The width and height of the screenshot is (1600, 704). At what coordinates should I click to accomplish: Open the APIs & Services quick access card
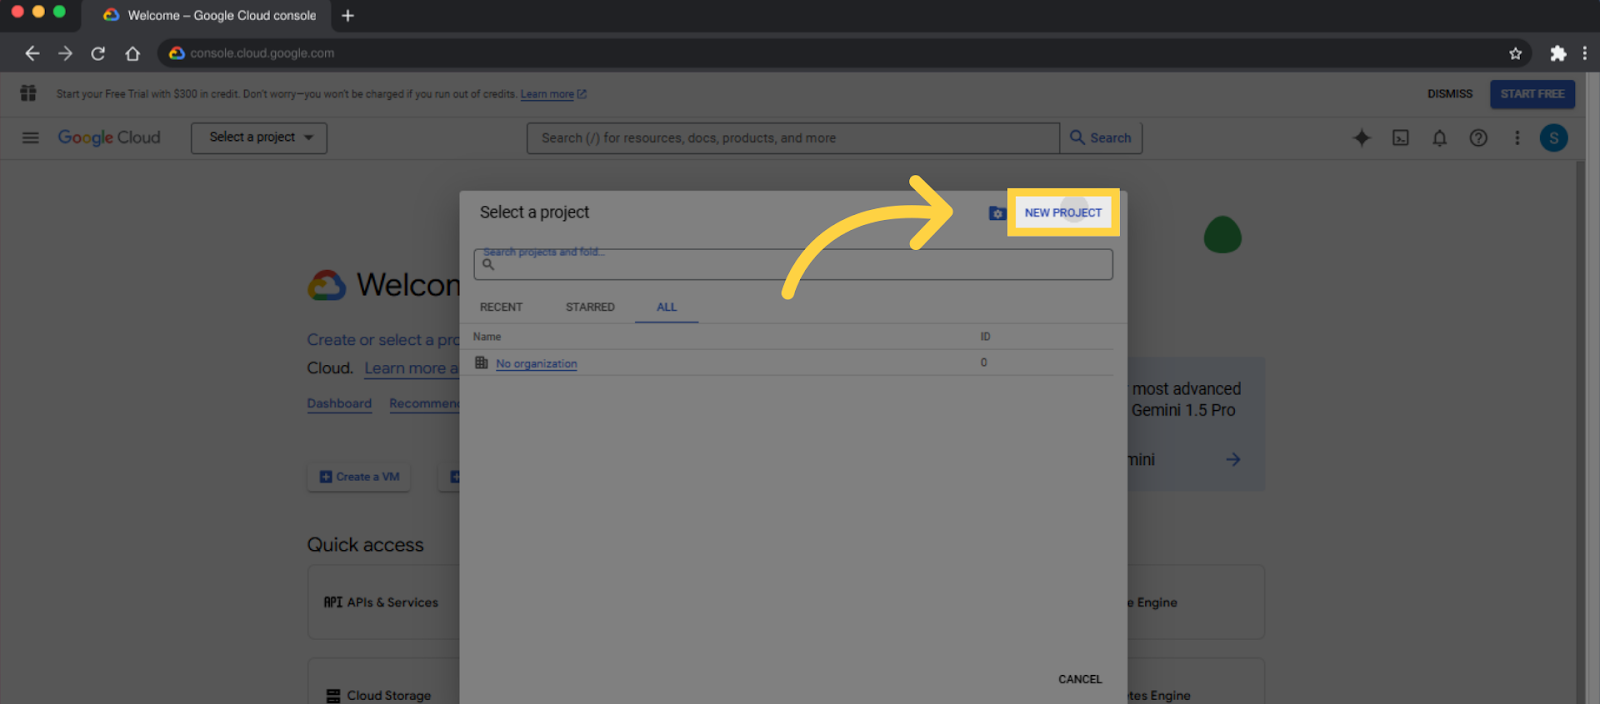[x=384, y=602]
